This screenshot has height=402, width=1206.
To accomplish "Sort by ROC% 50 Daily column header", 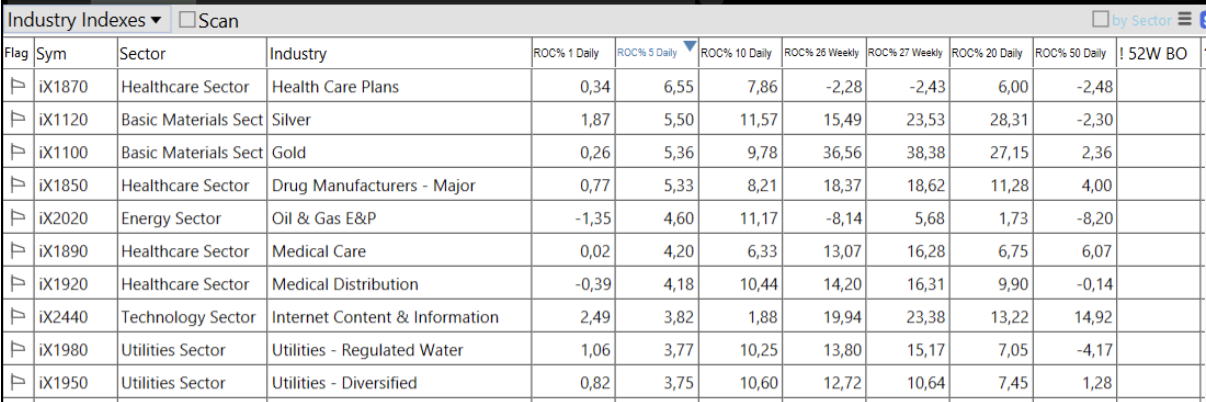I will point(1070,53).
